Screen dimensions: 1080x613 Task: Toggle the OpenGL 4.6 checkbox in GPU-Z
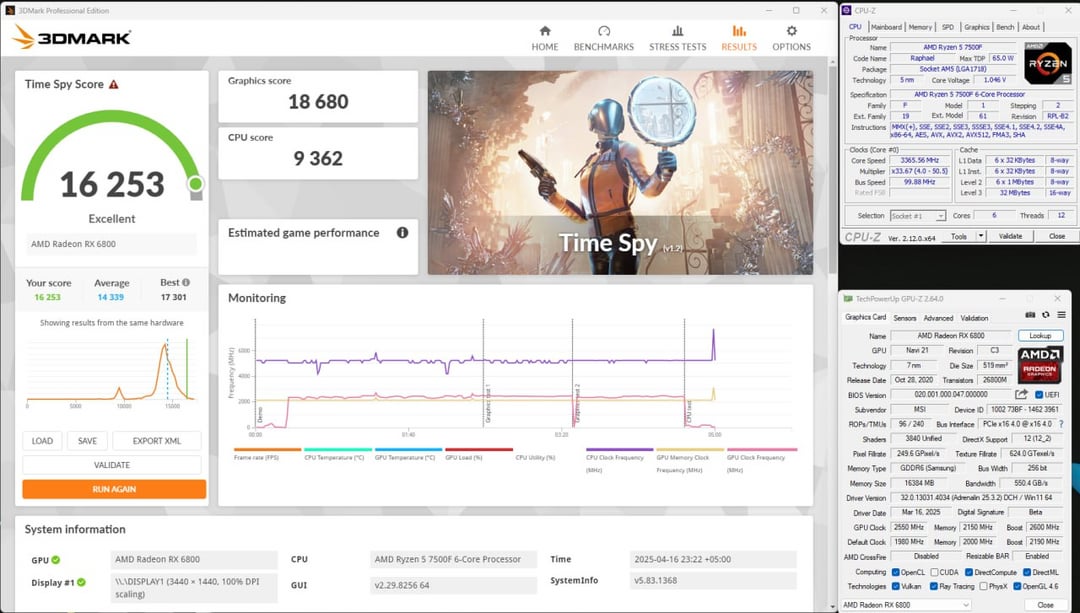pyautogui.click(x=1016, y=587)
